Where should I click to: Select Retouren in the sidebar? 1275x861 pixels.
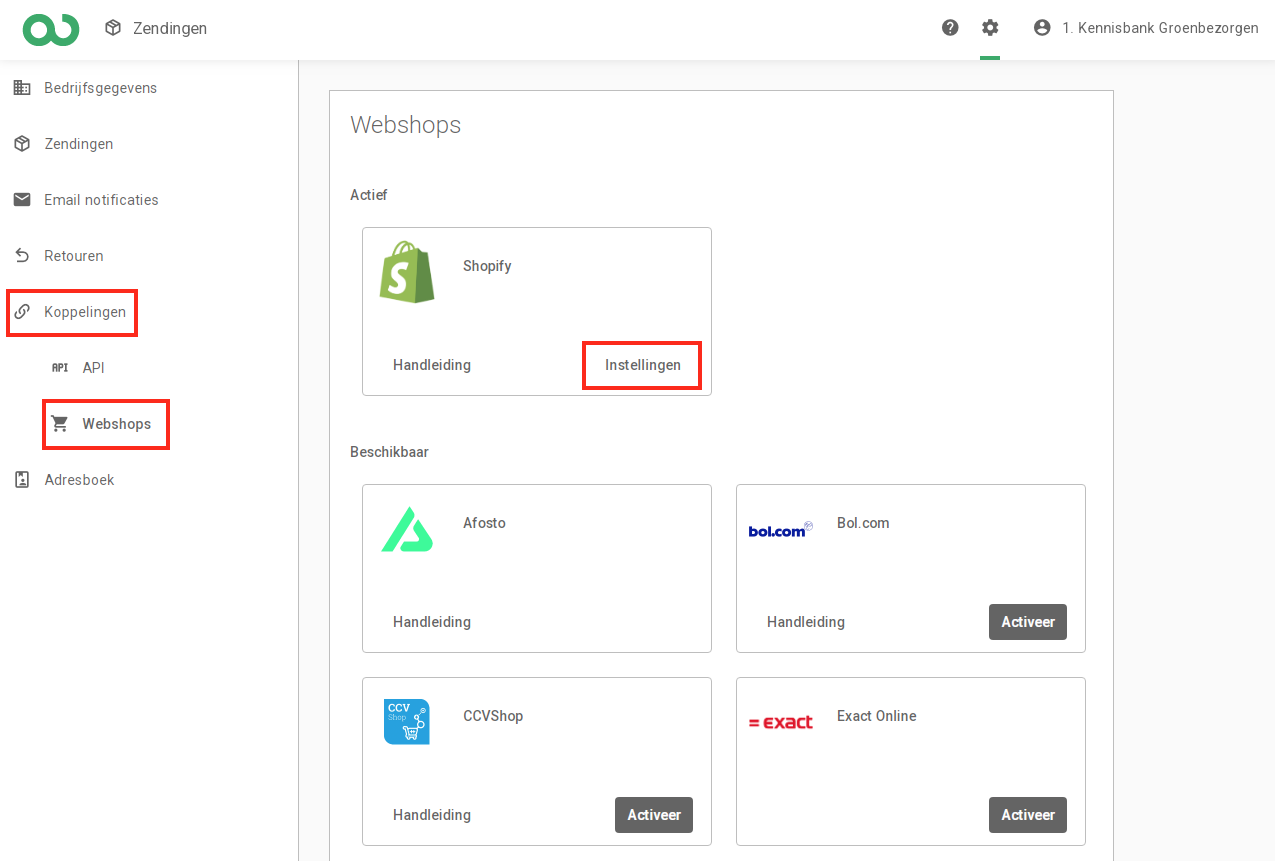(73, 256)
